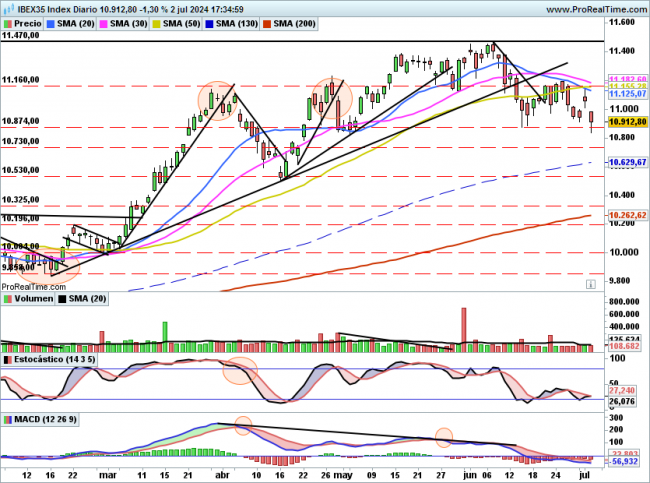Select SMA (200) legend entry
The width and height of the screenshot is (650, 483).
(289, 24)
